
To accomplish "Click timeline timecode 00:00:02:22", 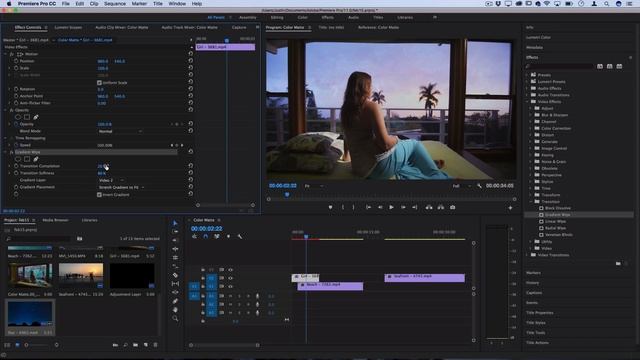I will pos(207,229).
